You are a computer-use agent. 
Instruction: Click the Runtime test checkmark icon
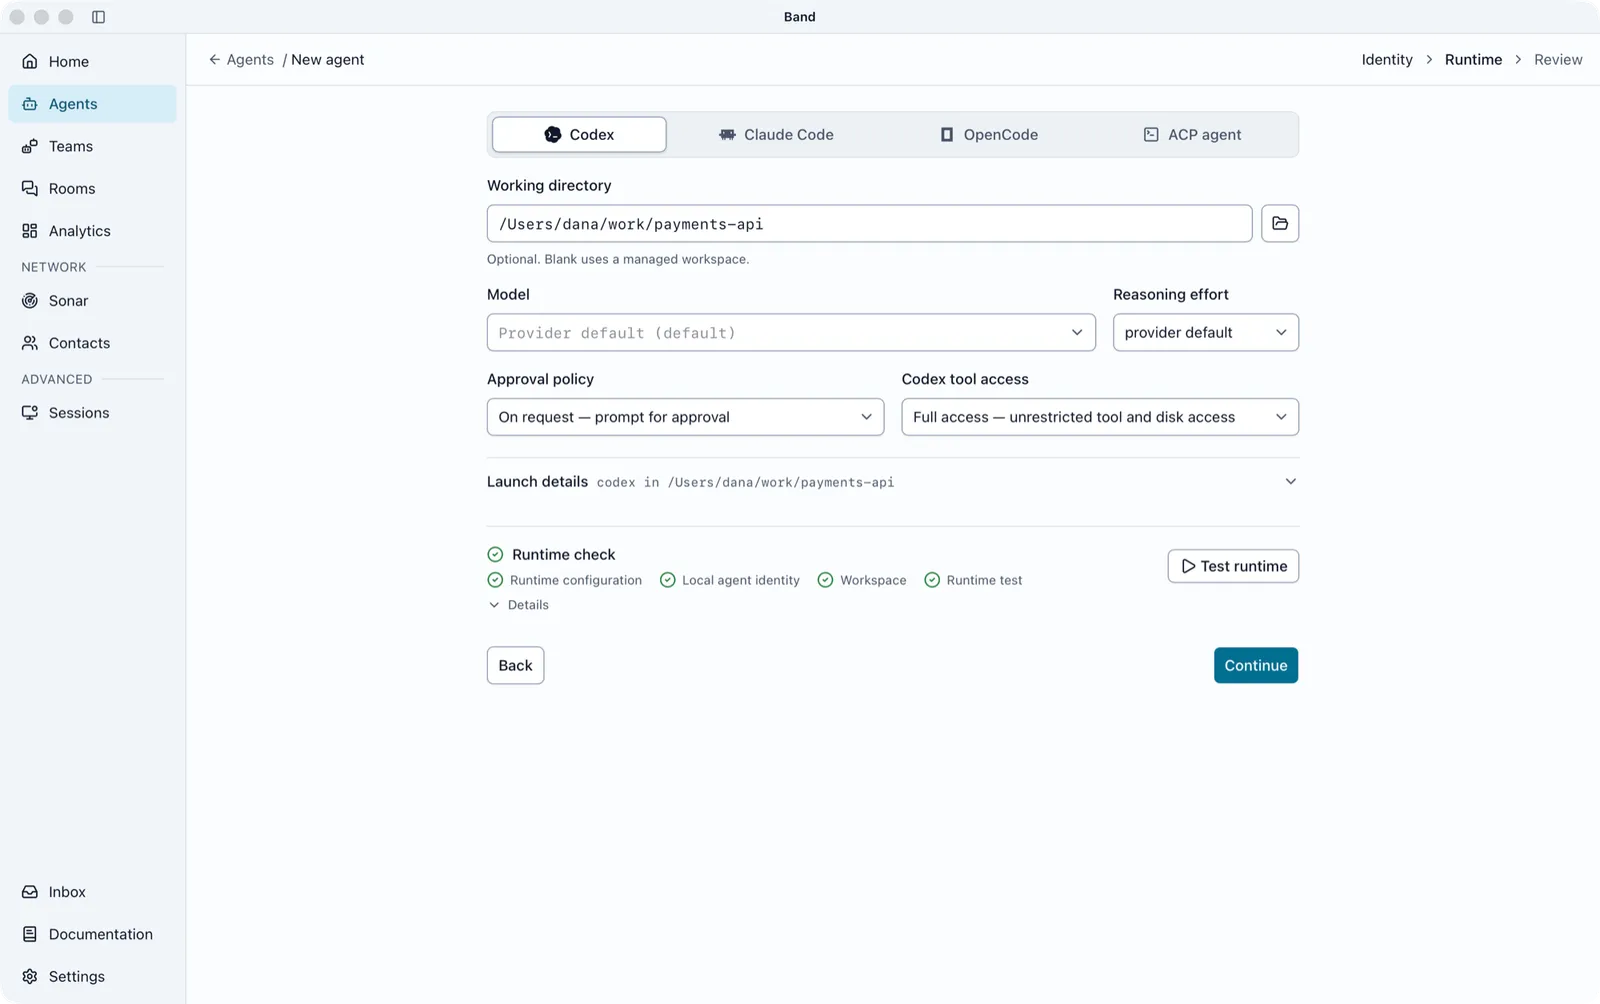[x=932, y=580]
